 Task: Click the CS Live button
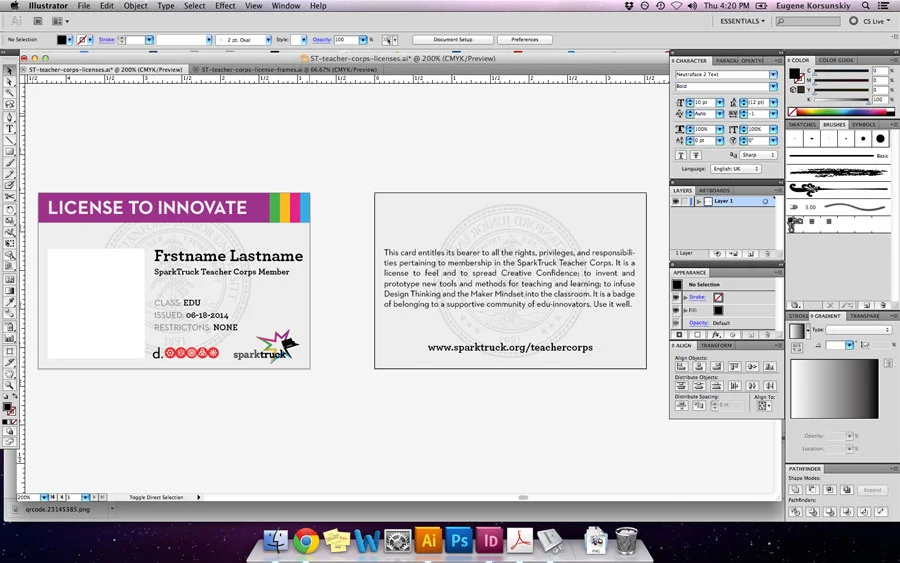870,21
